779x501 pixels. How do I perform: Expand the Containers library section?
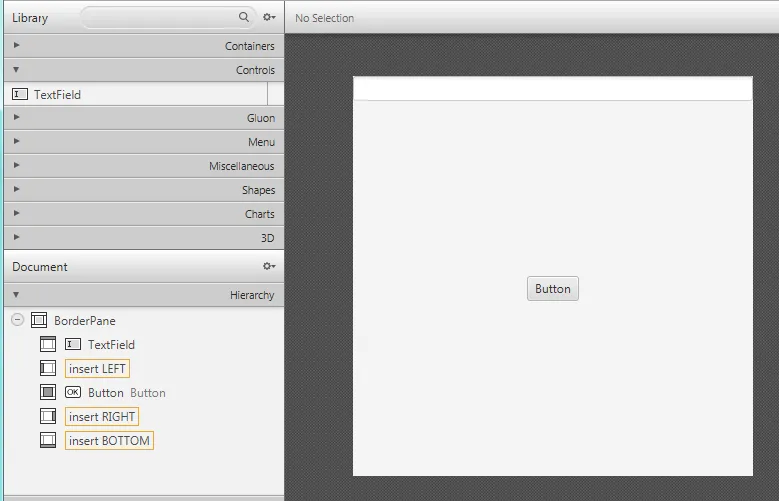pyautogui.click(x=16, y=45)
